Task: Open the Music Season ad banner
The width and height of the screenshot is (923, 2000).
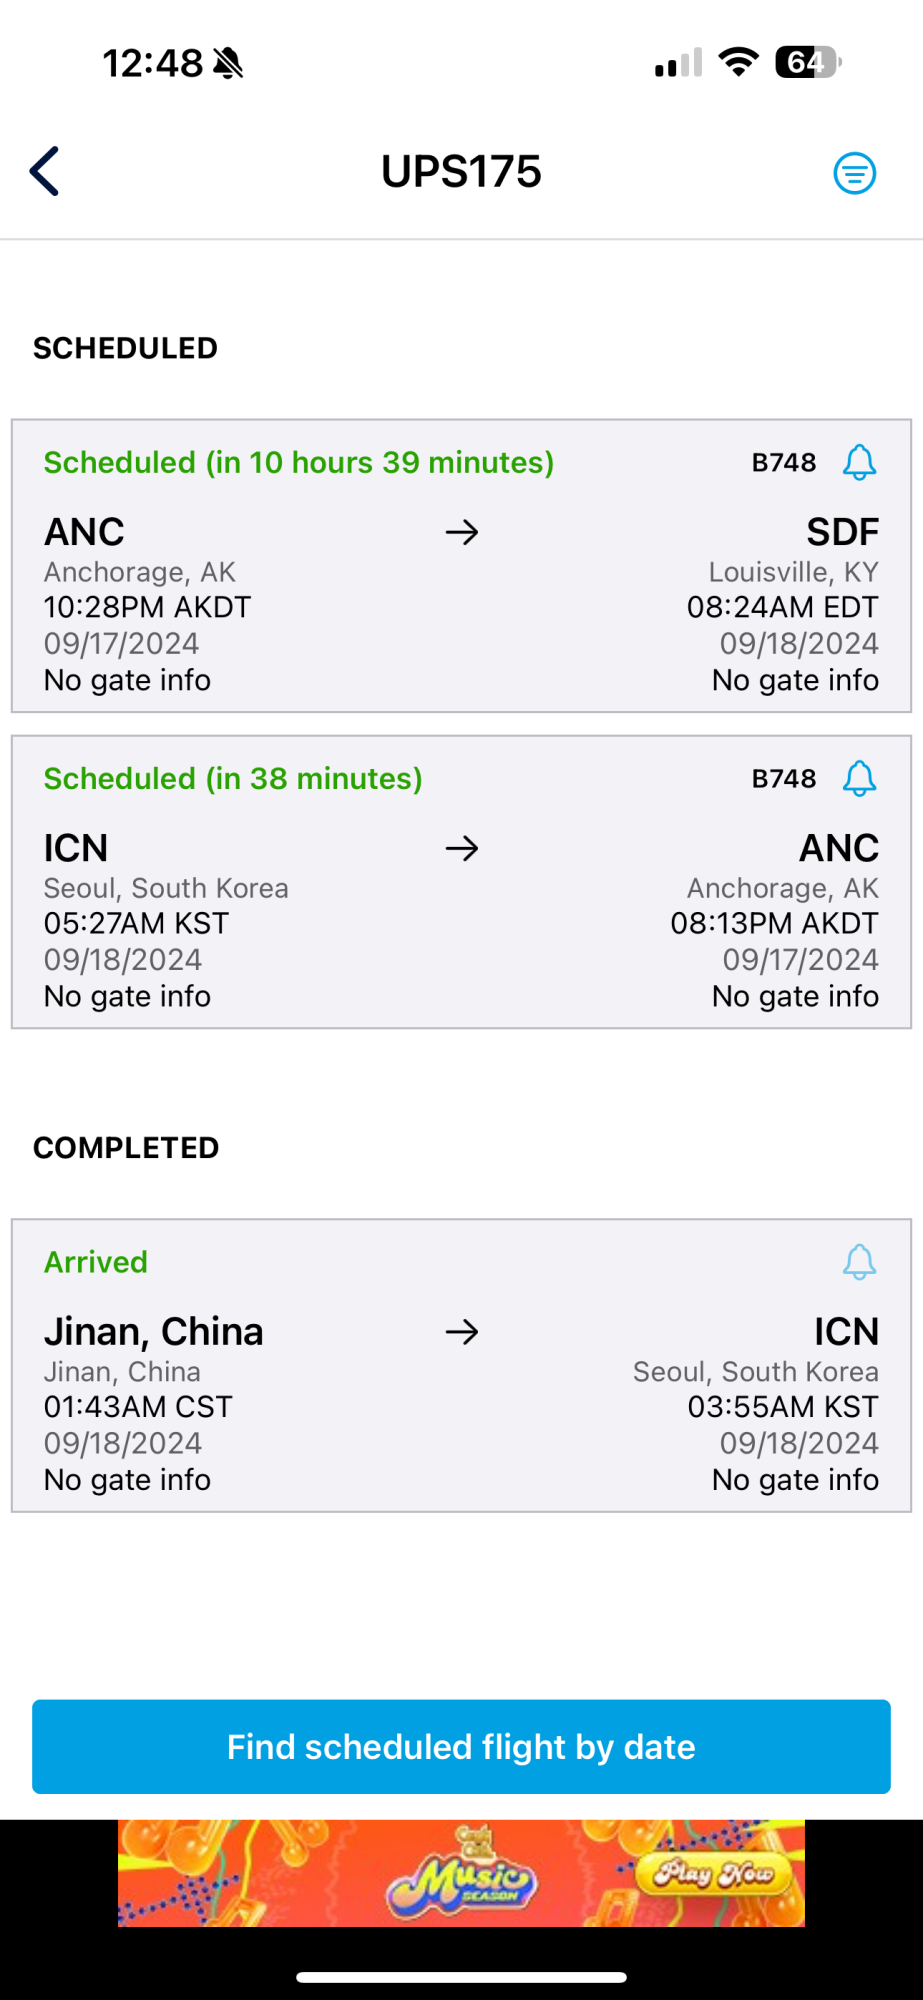Action: (461, 1873)
